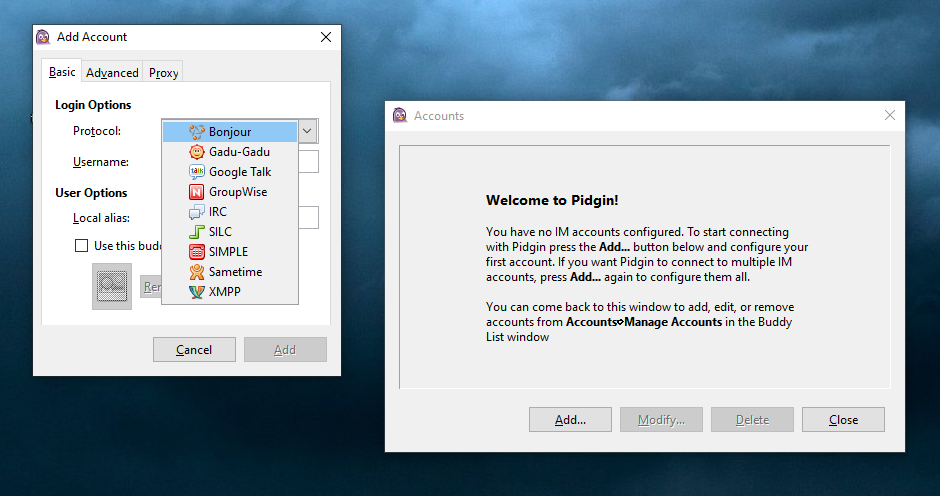Image resolution: width=940 pixels, height=496 pixels.
Task: Click Close button in Accounts window
Action: click(843, 420)
